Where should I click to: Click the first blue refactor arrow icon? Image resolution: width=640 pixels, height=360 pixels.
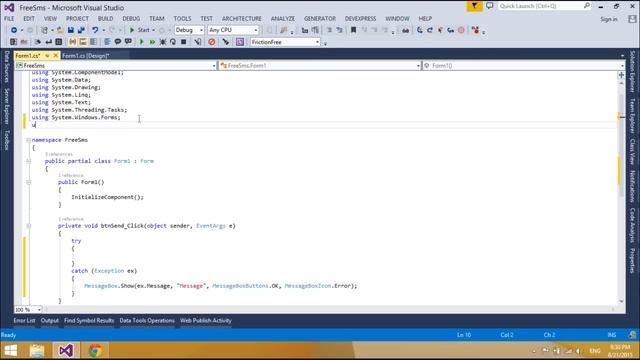[420, 30]
